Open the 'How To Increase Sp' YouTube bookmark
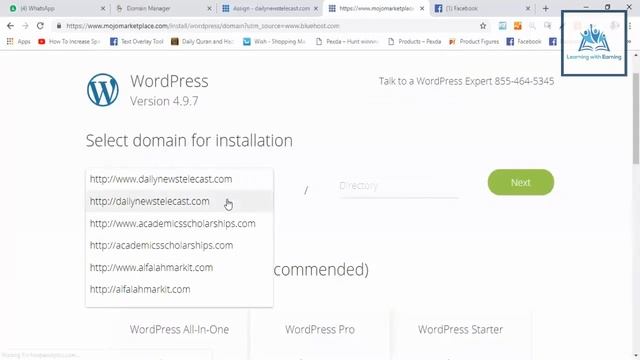The width and height of the screenshot is (640, 360). pyautogui.click(x=69, y=41)
